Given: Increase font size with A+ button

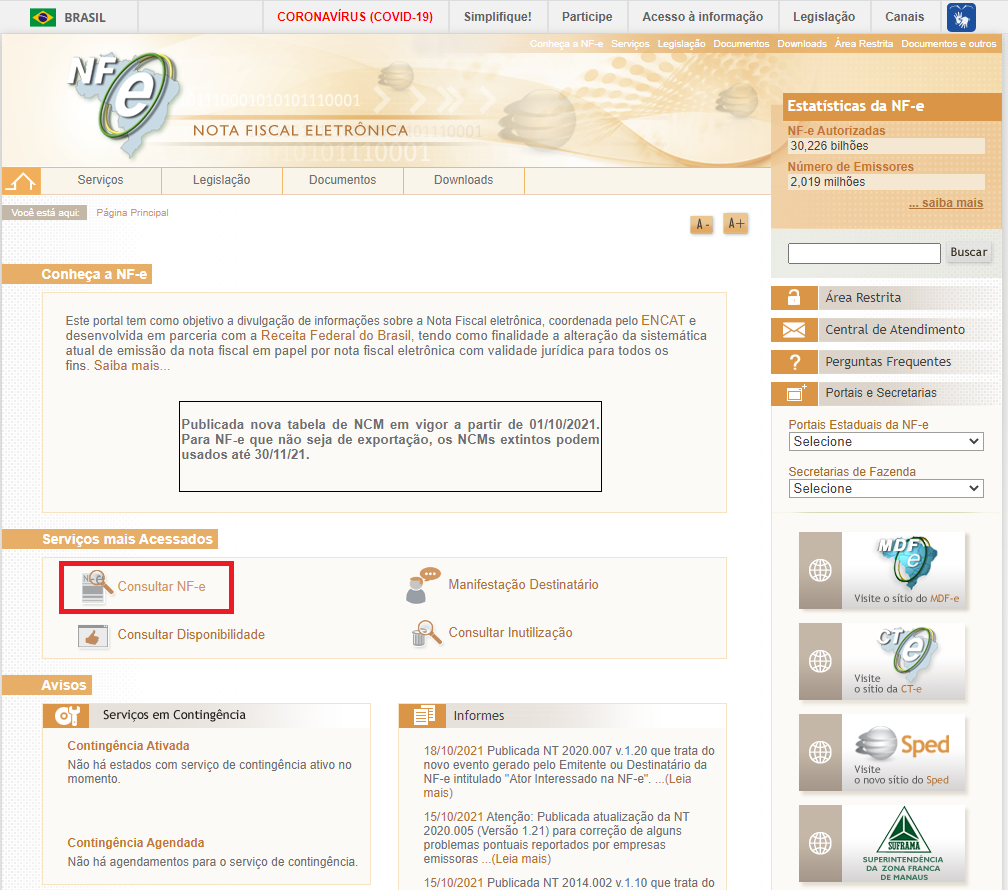Looking at the screenshot, I should click(x=736, y=223).
